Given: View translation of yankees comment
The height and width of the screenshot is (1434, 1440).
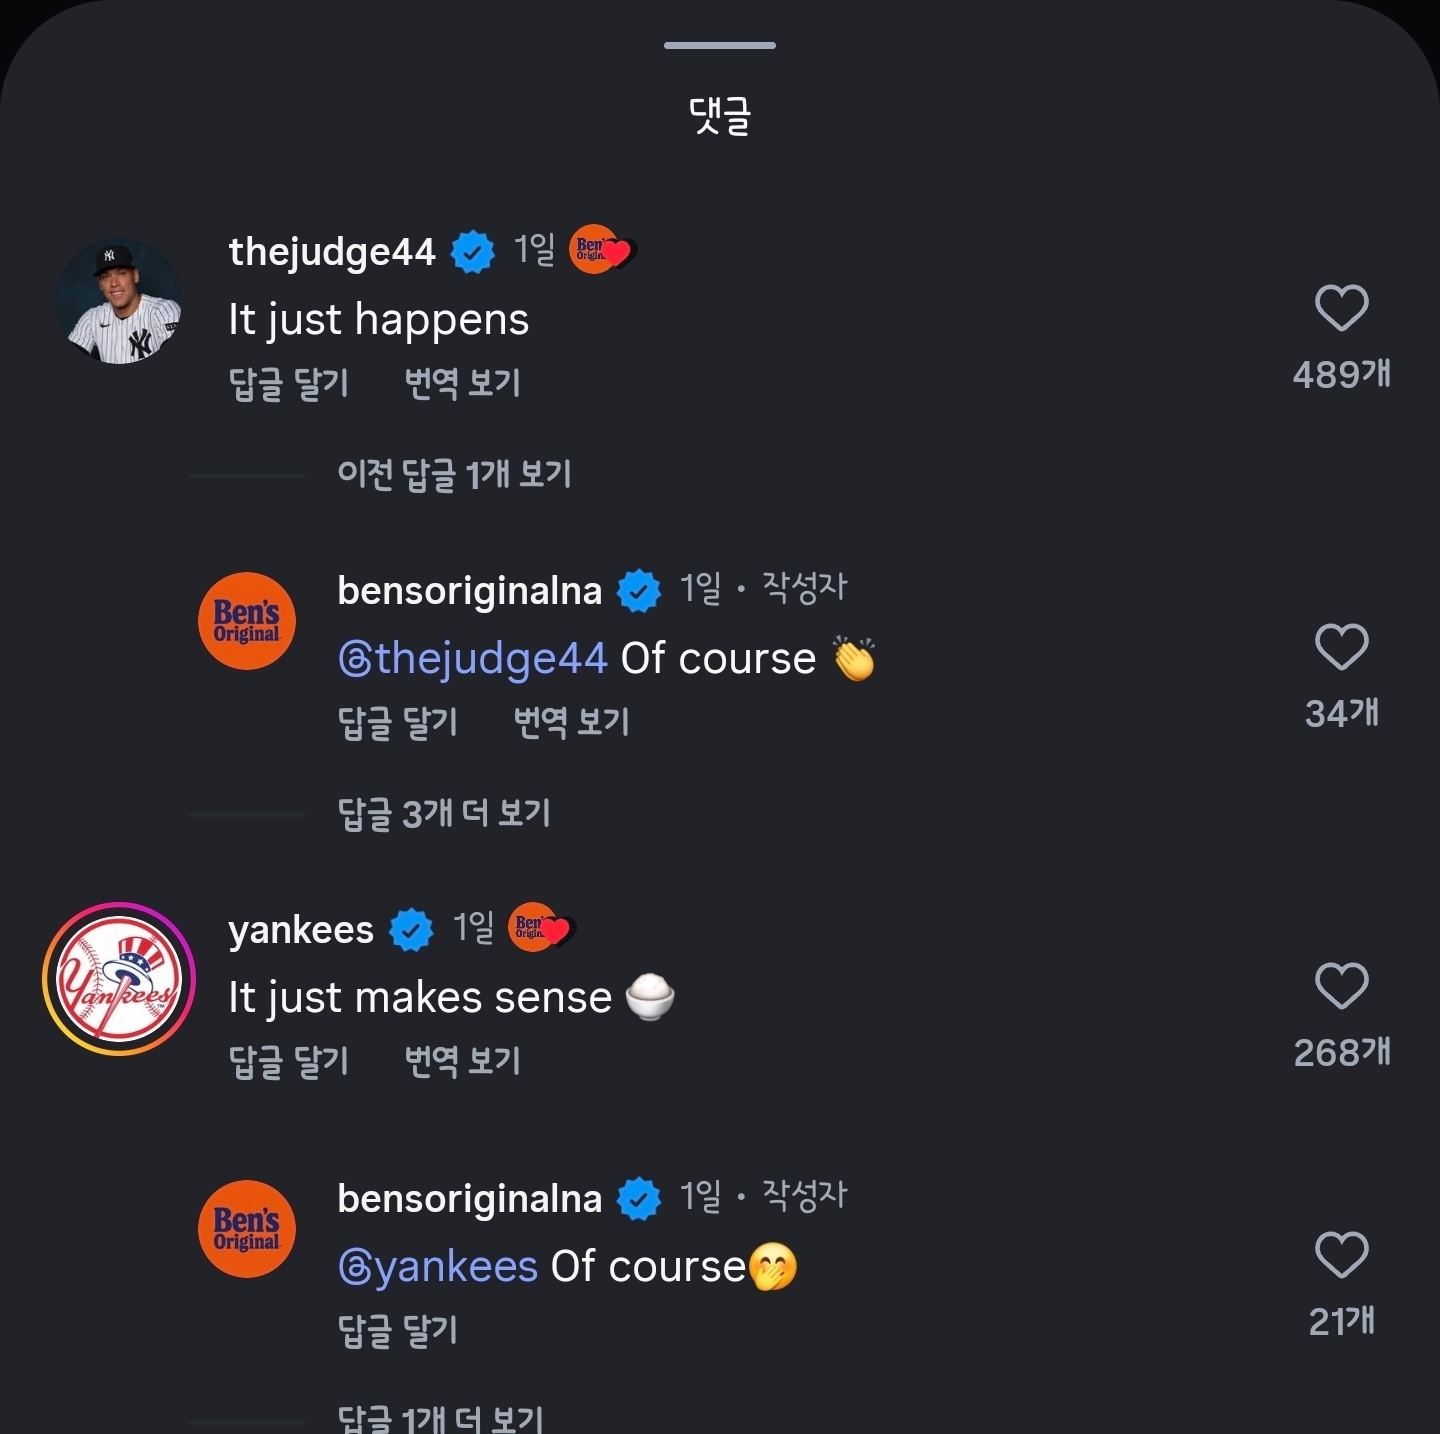Looking at the screenshot, I should [462, 1061].
